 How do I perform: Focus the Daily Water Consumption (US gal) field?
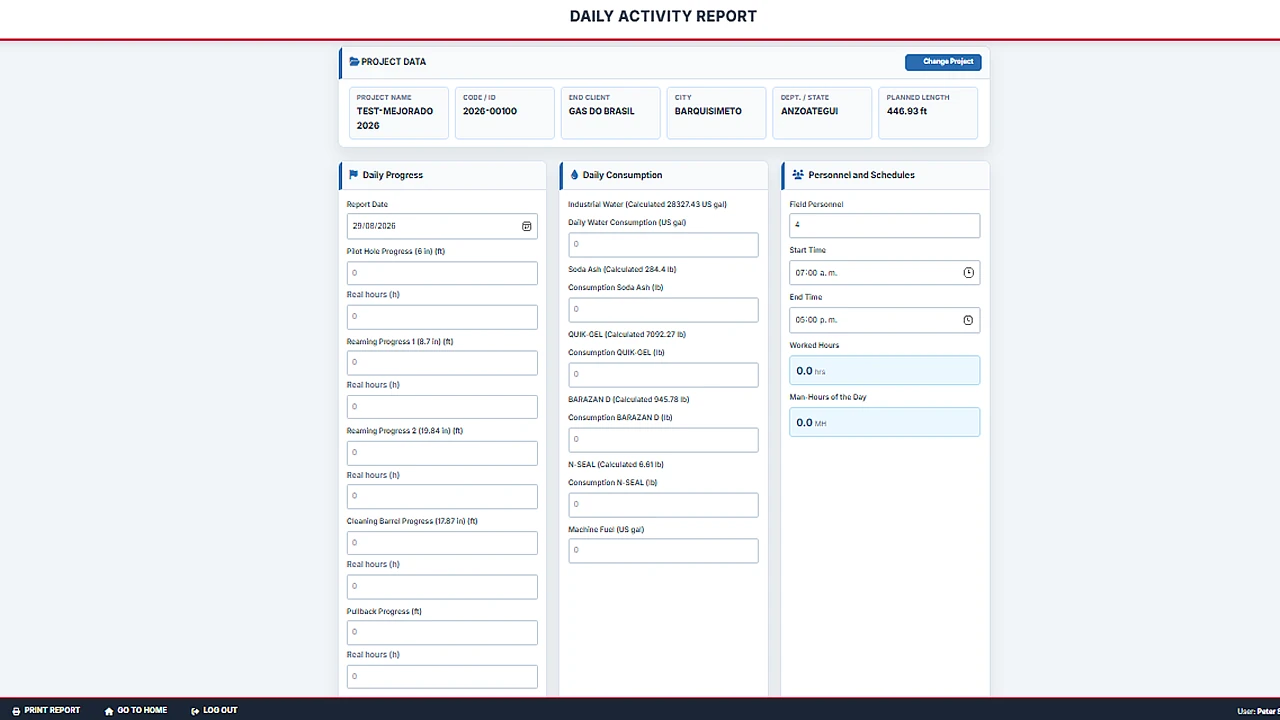click(x=663, y=244)
